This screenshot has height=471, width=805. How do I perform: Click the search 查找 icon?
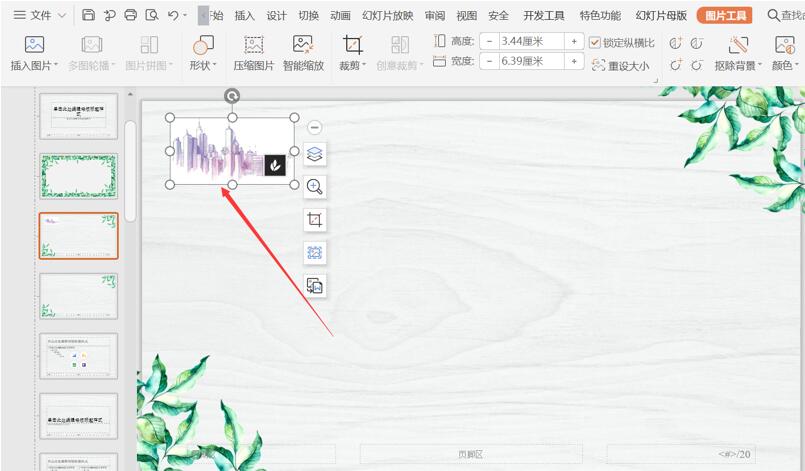tap(773, 15)
